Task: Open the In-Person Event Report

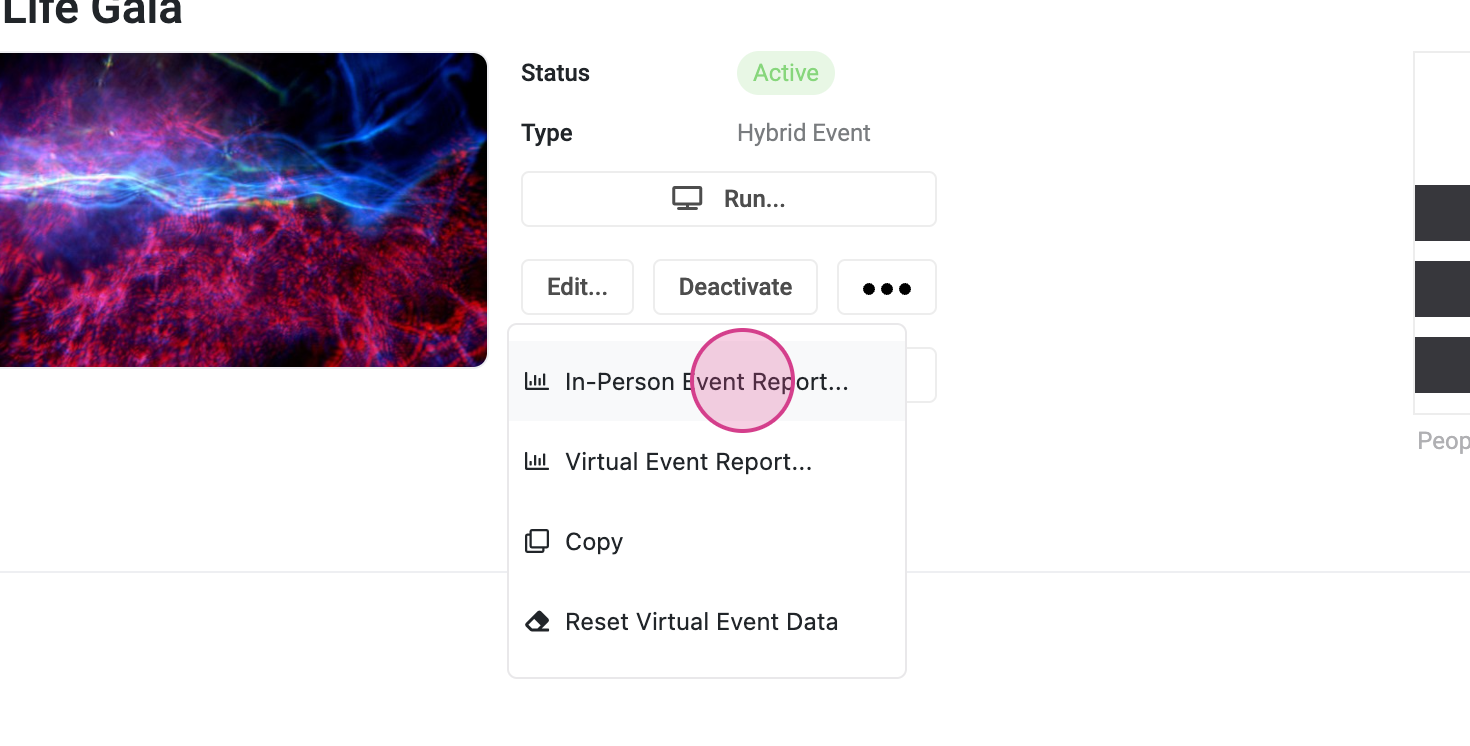Action: [706, 382]
